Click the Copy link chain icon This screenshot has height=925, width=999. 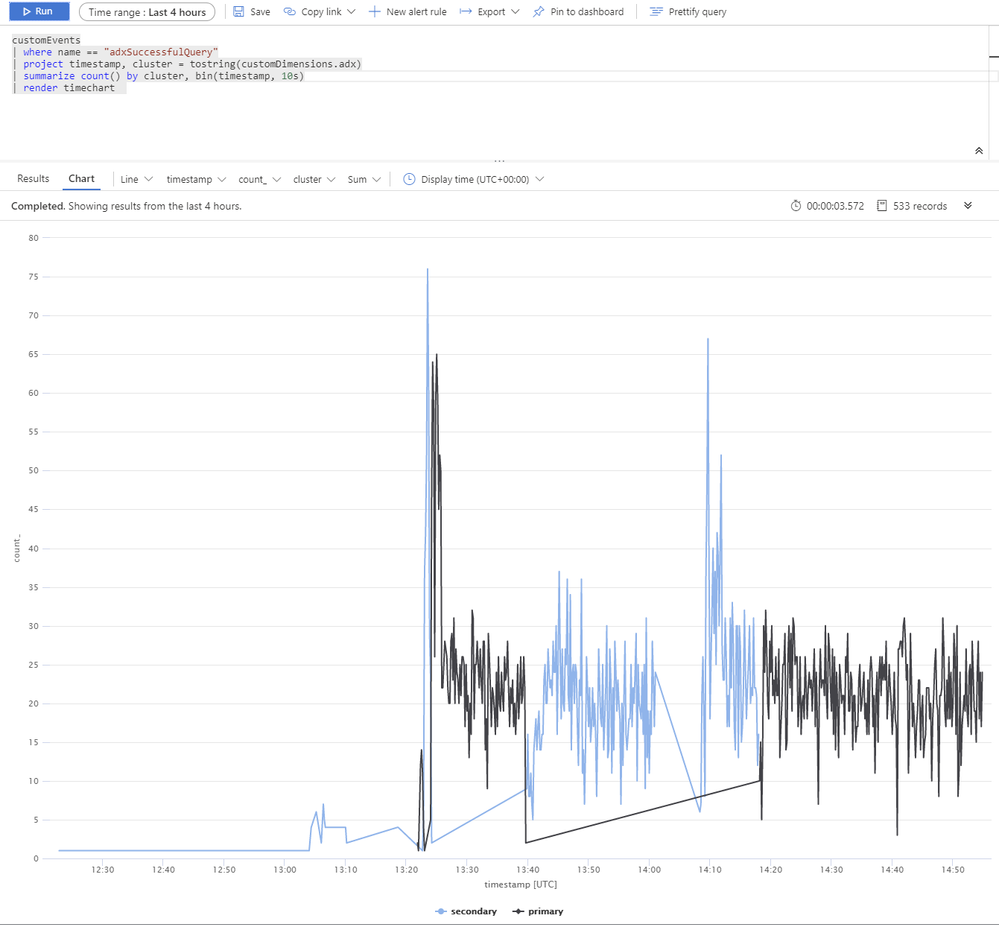coord(290,11)
